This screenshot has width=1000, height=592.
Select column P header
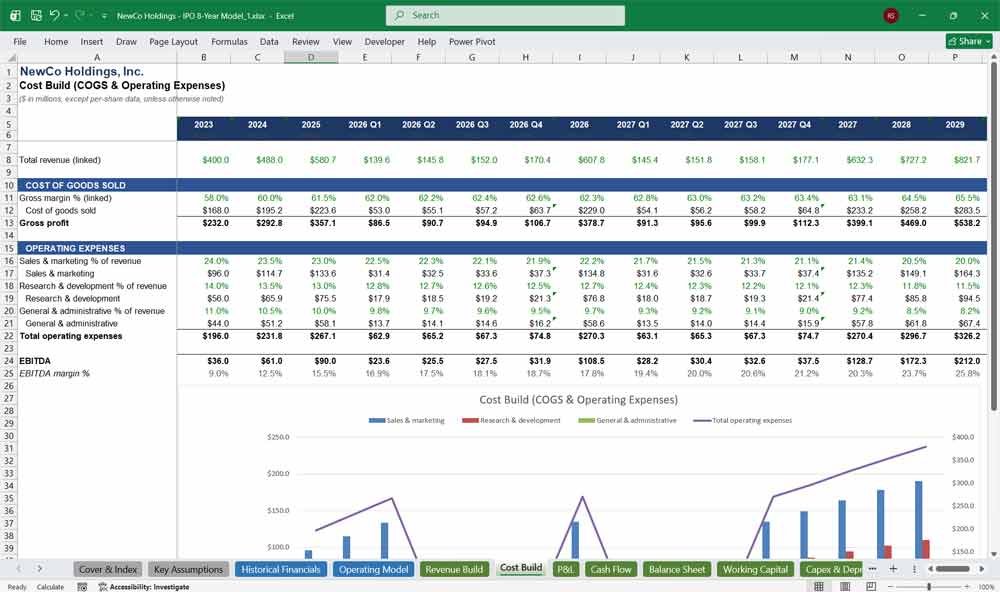click(x=955, y=57)
